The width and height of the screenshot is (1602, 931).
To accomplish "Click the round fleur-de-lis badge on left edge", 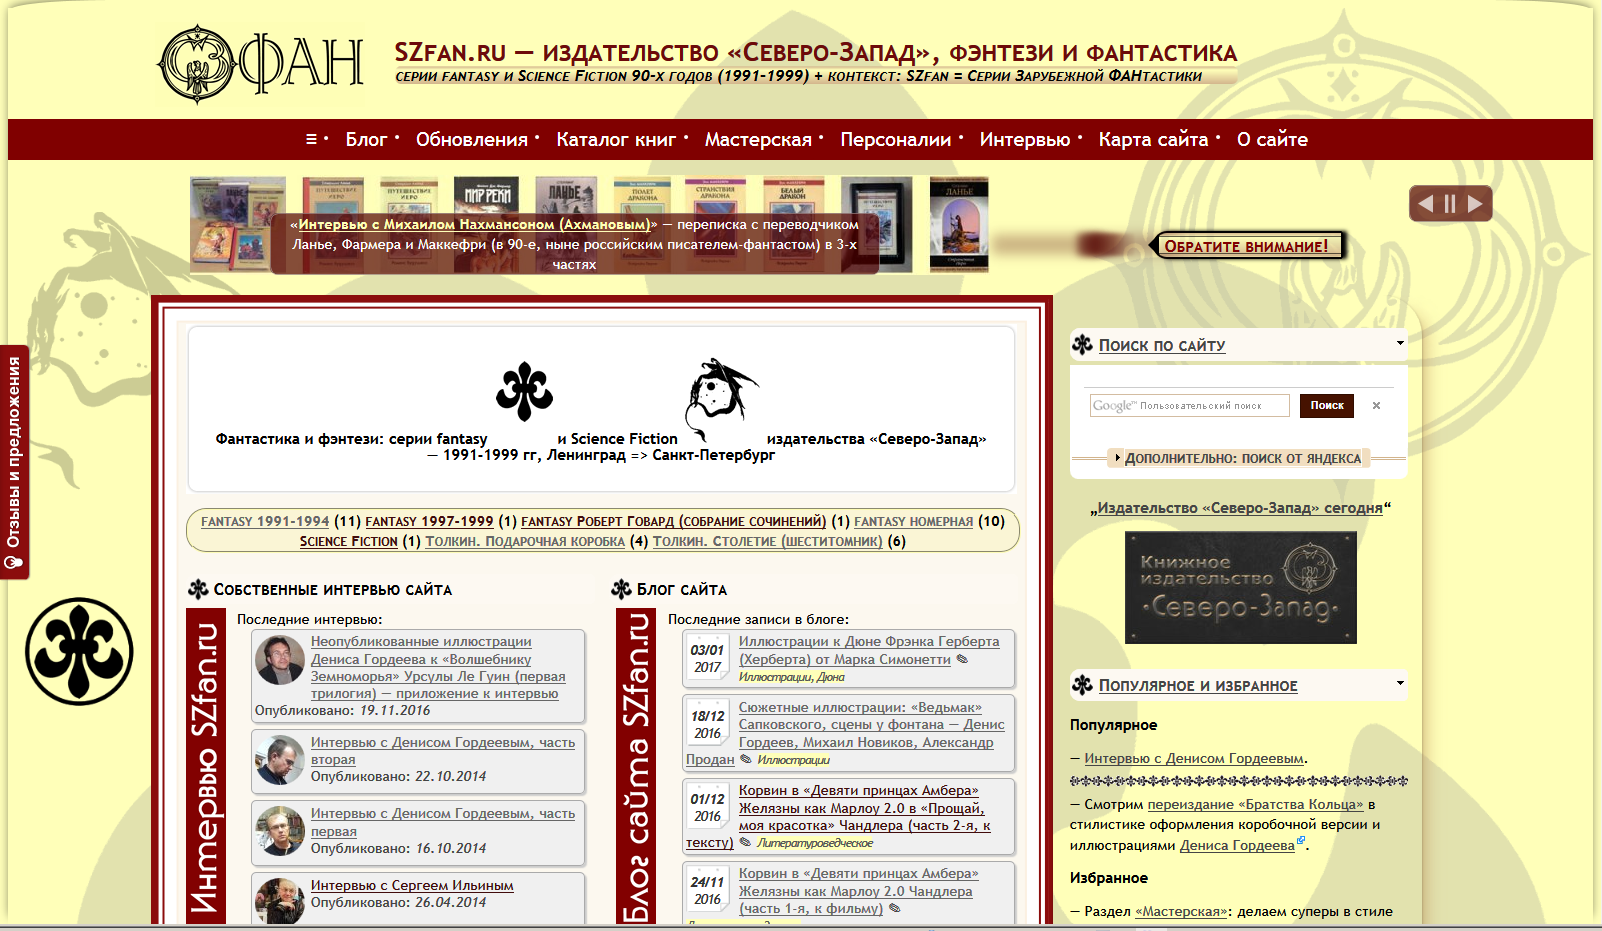I will [79, 652].
